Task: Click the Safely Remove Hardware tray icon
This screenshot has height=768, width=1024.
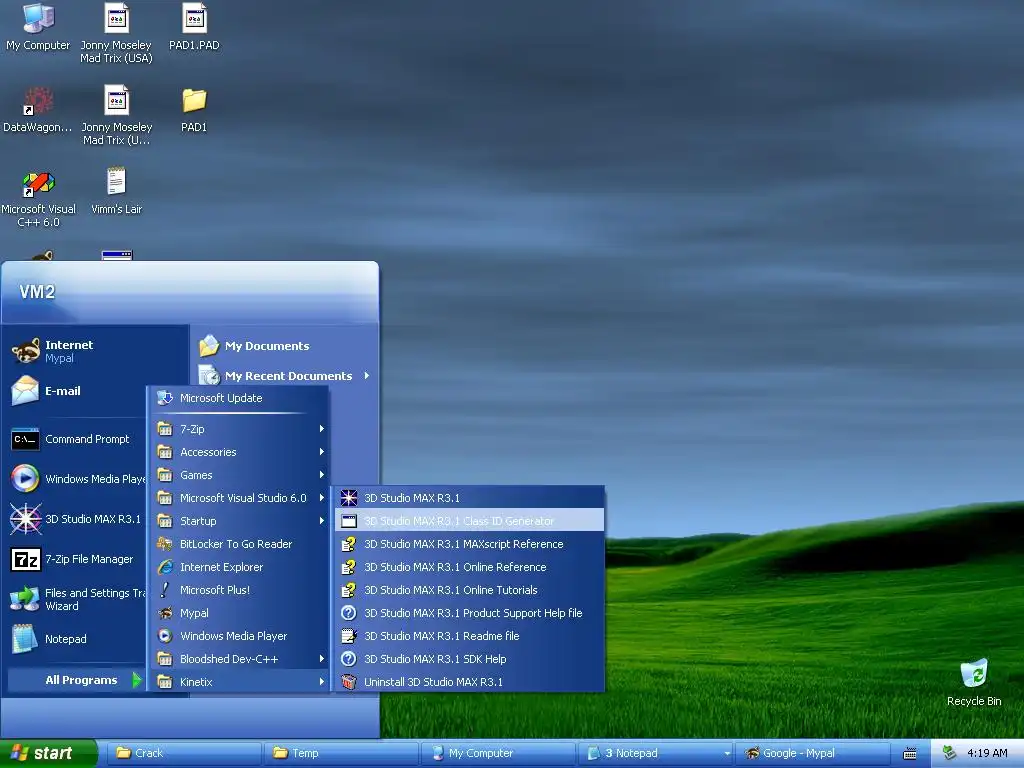Action: (x=950, y=753)
